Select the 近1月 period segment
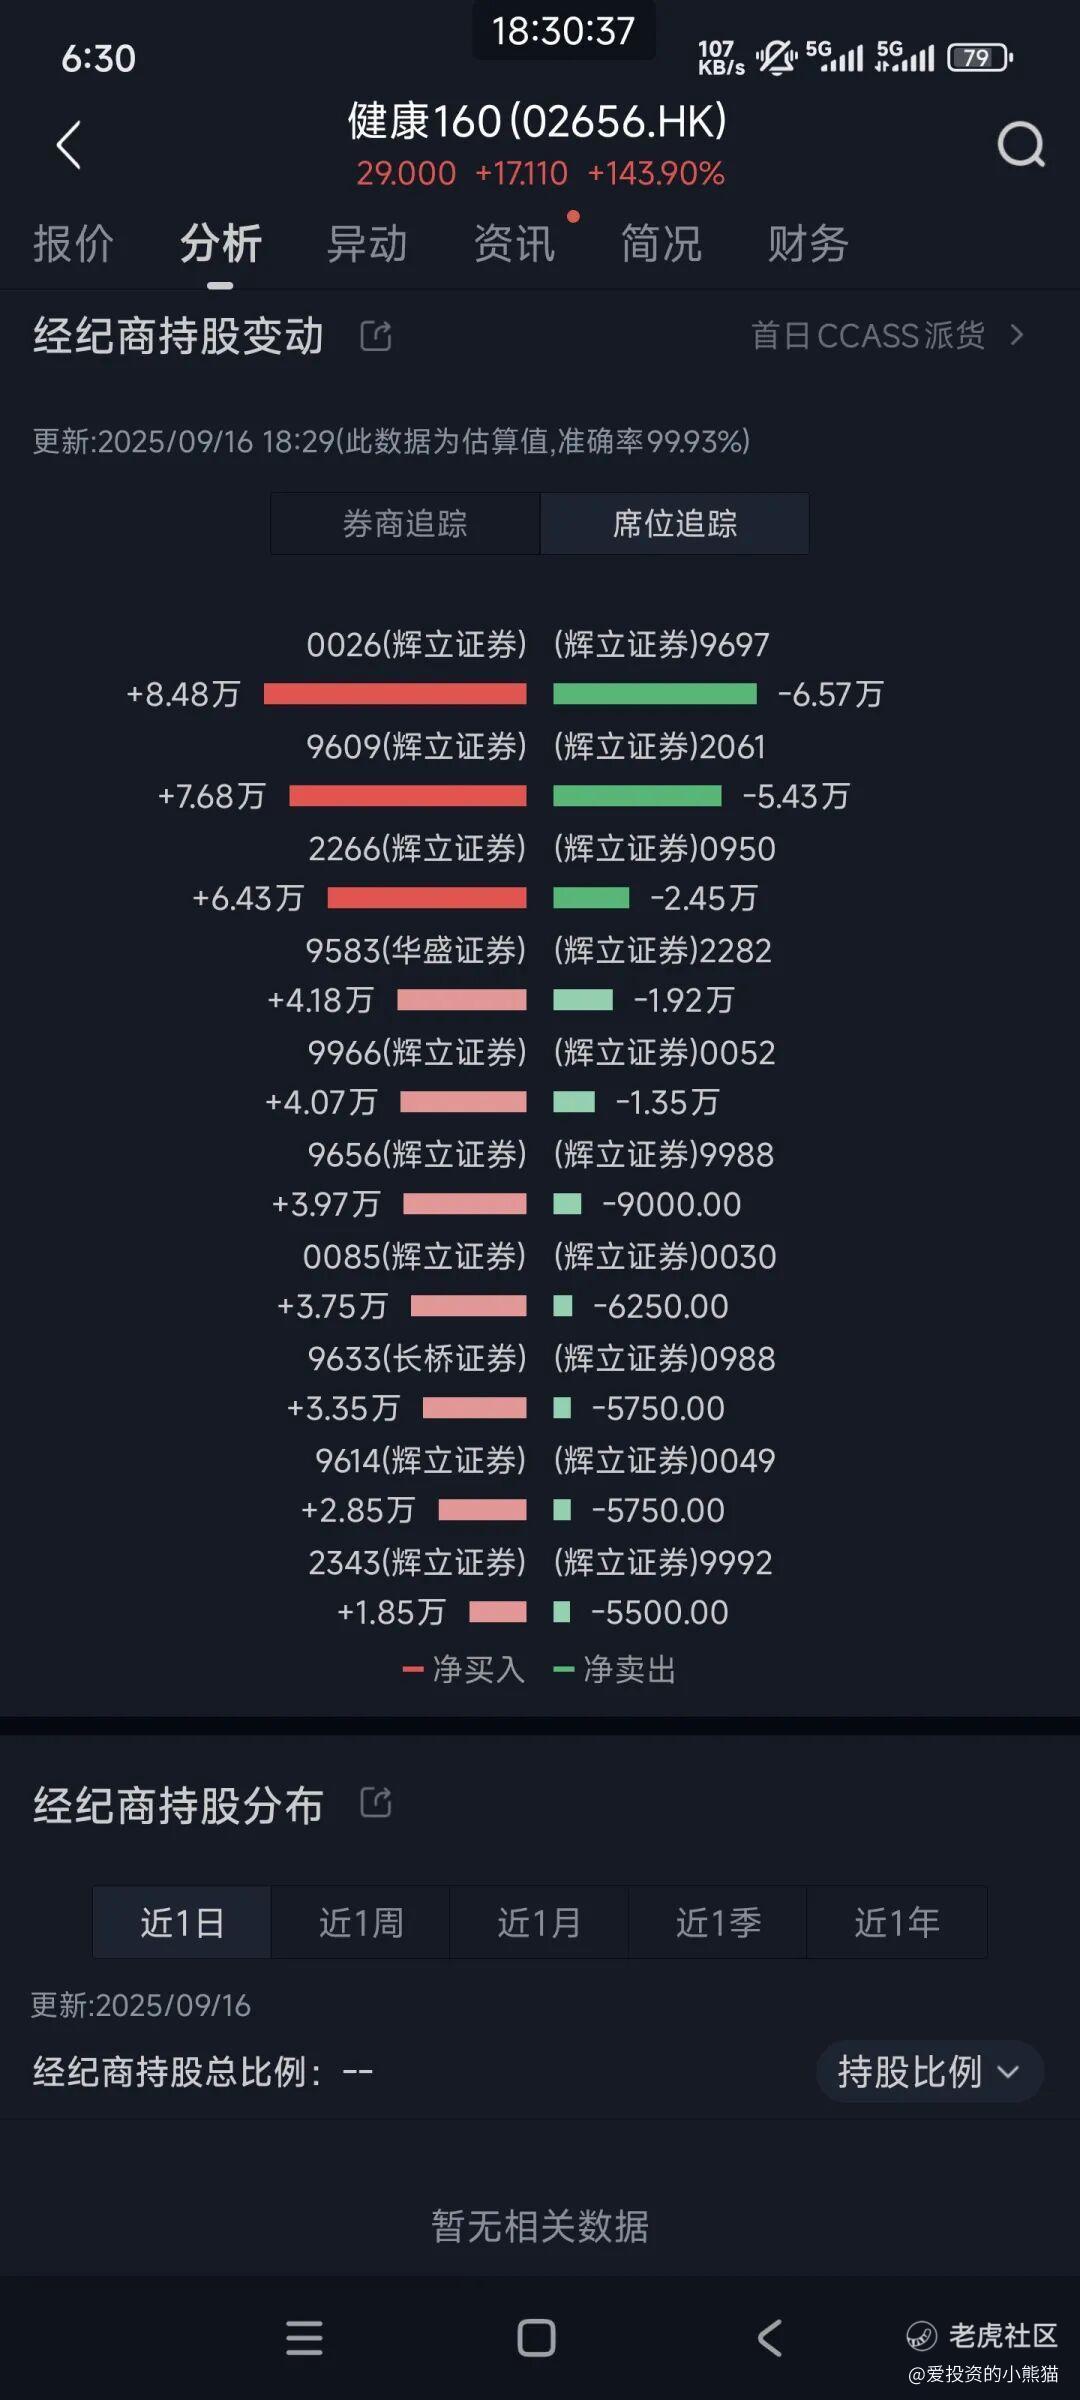Viewport: 1080px width, 2400px height. [x=539, y=1922]
